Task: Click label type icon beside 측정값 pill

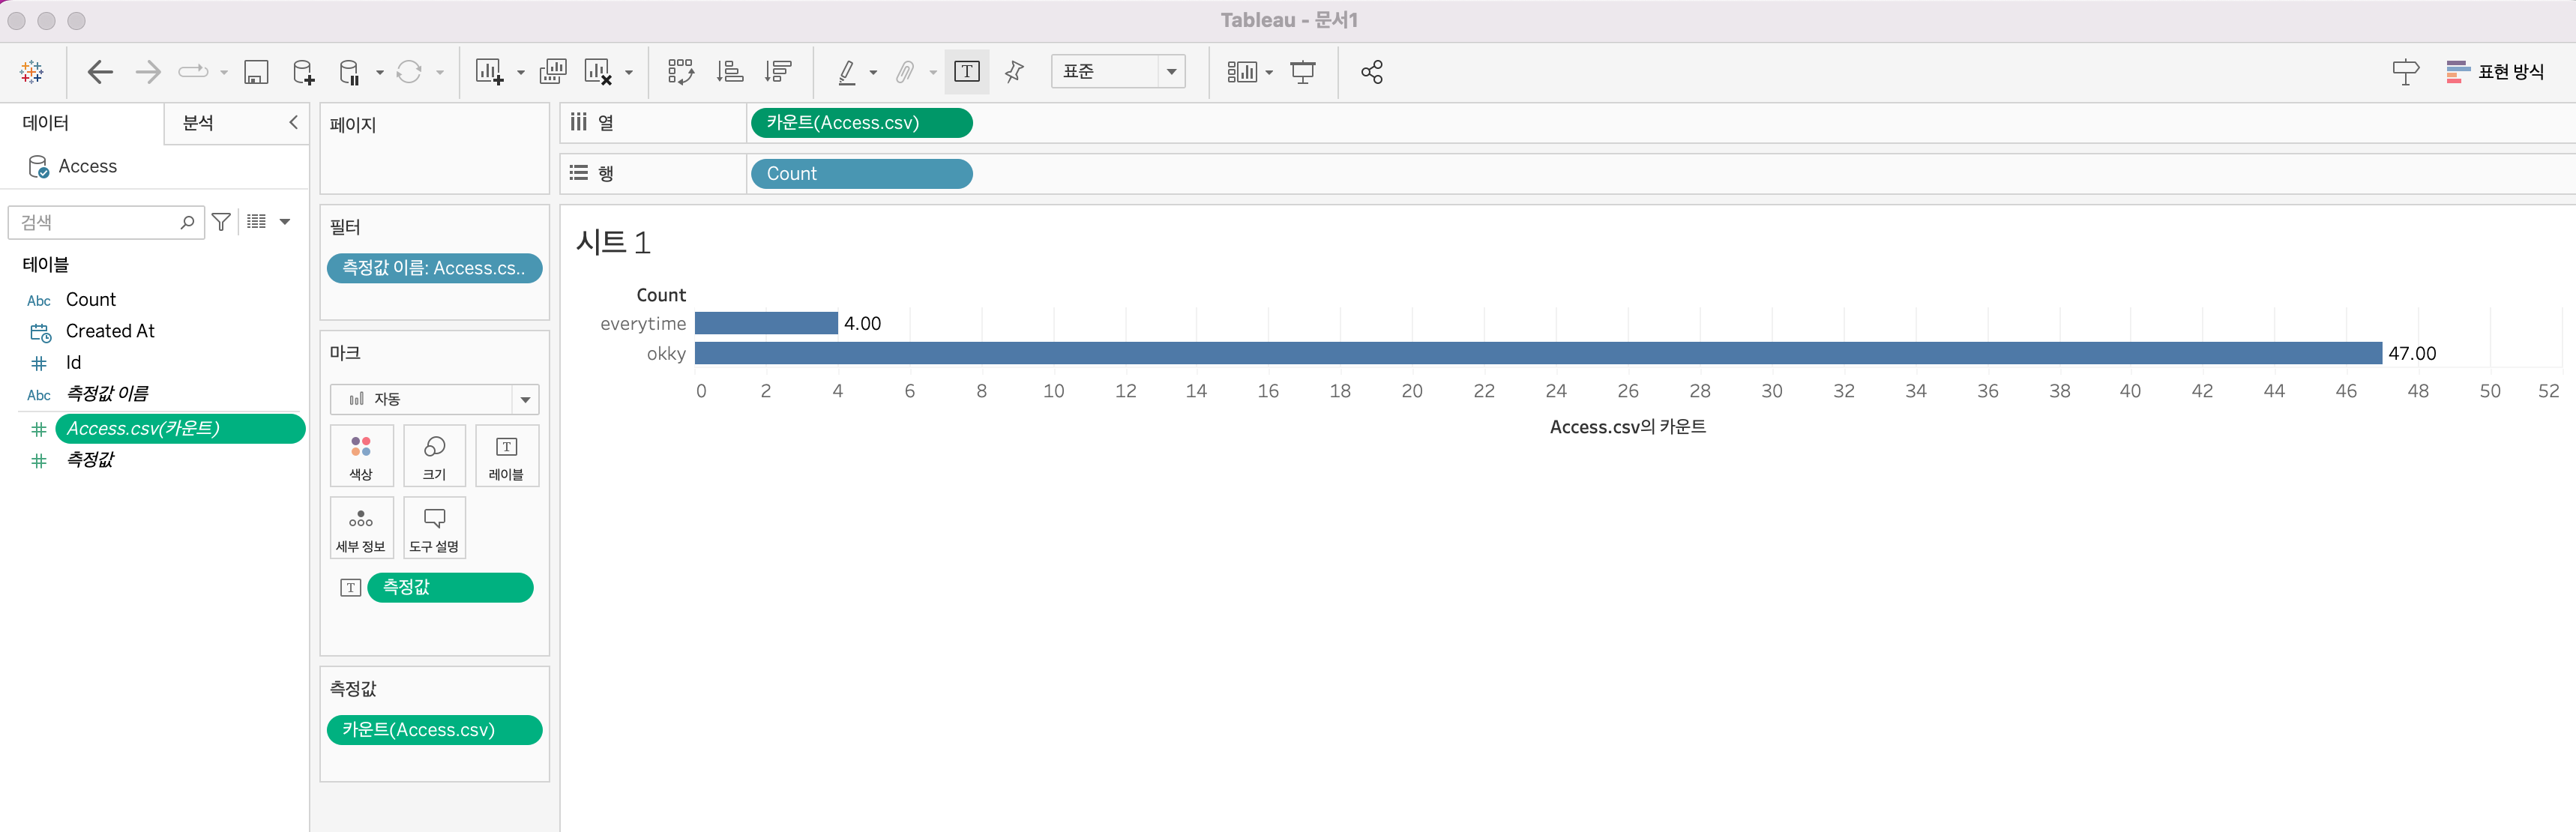Action: [x=351, y=587]
